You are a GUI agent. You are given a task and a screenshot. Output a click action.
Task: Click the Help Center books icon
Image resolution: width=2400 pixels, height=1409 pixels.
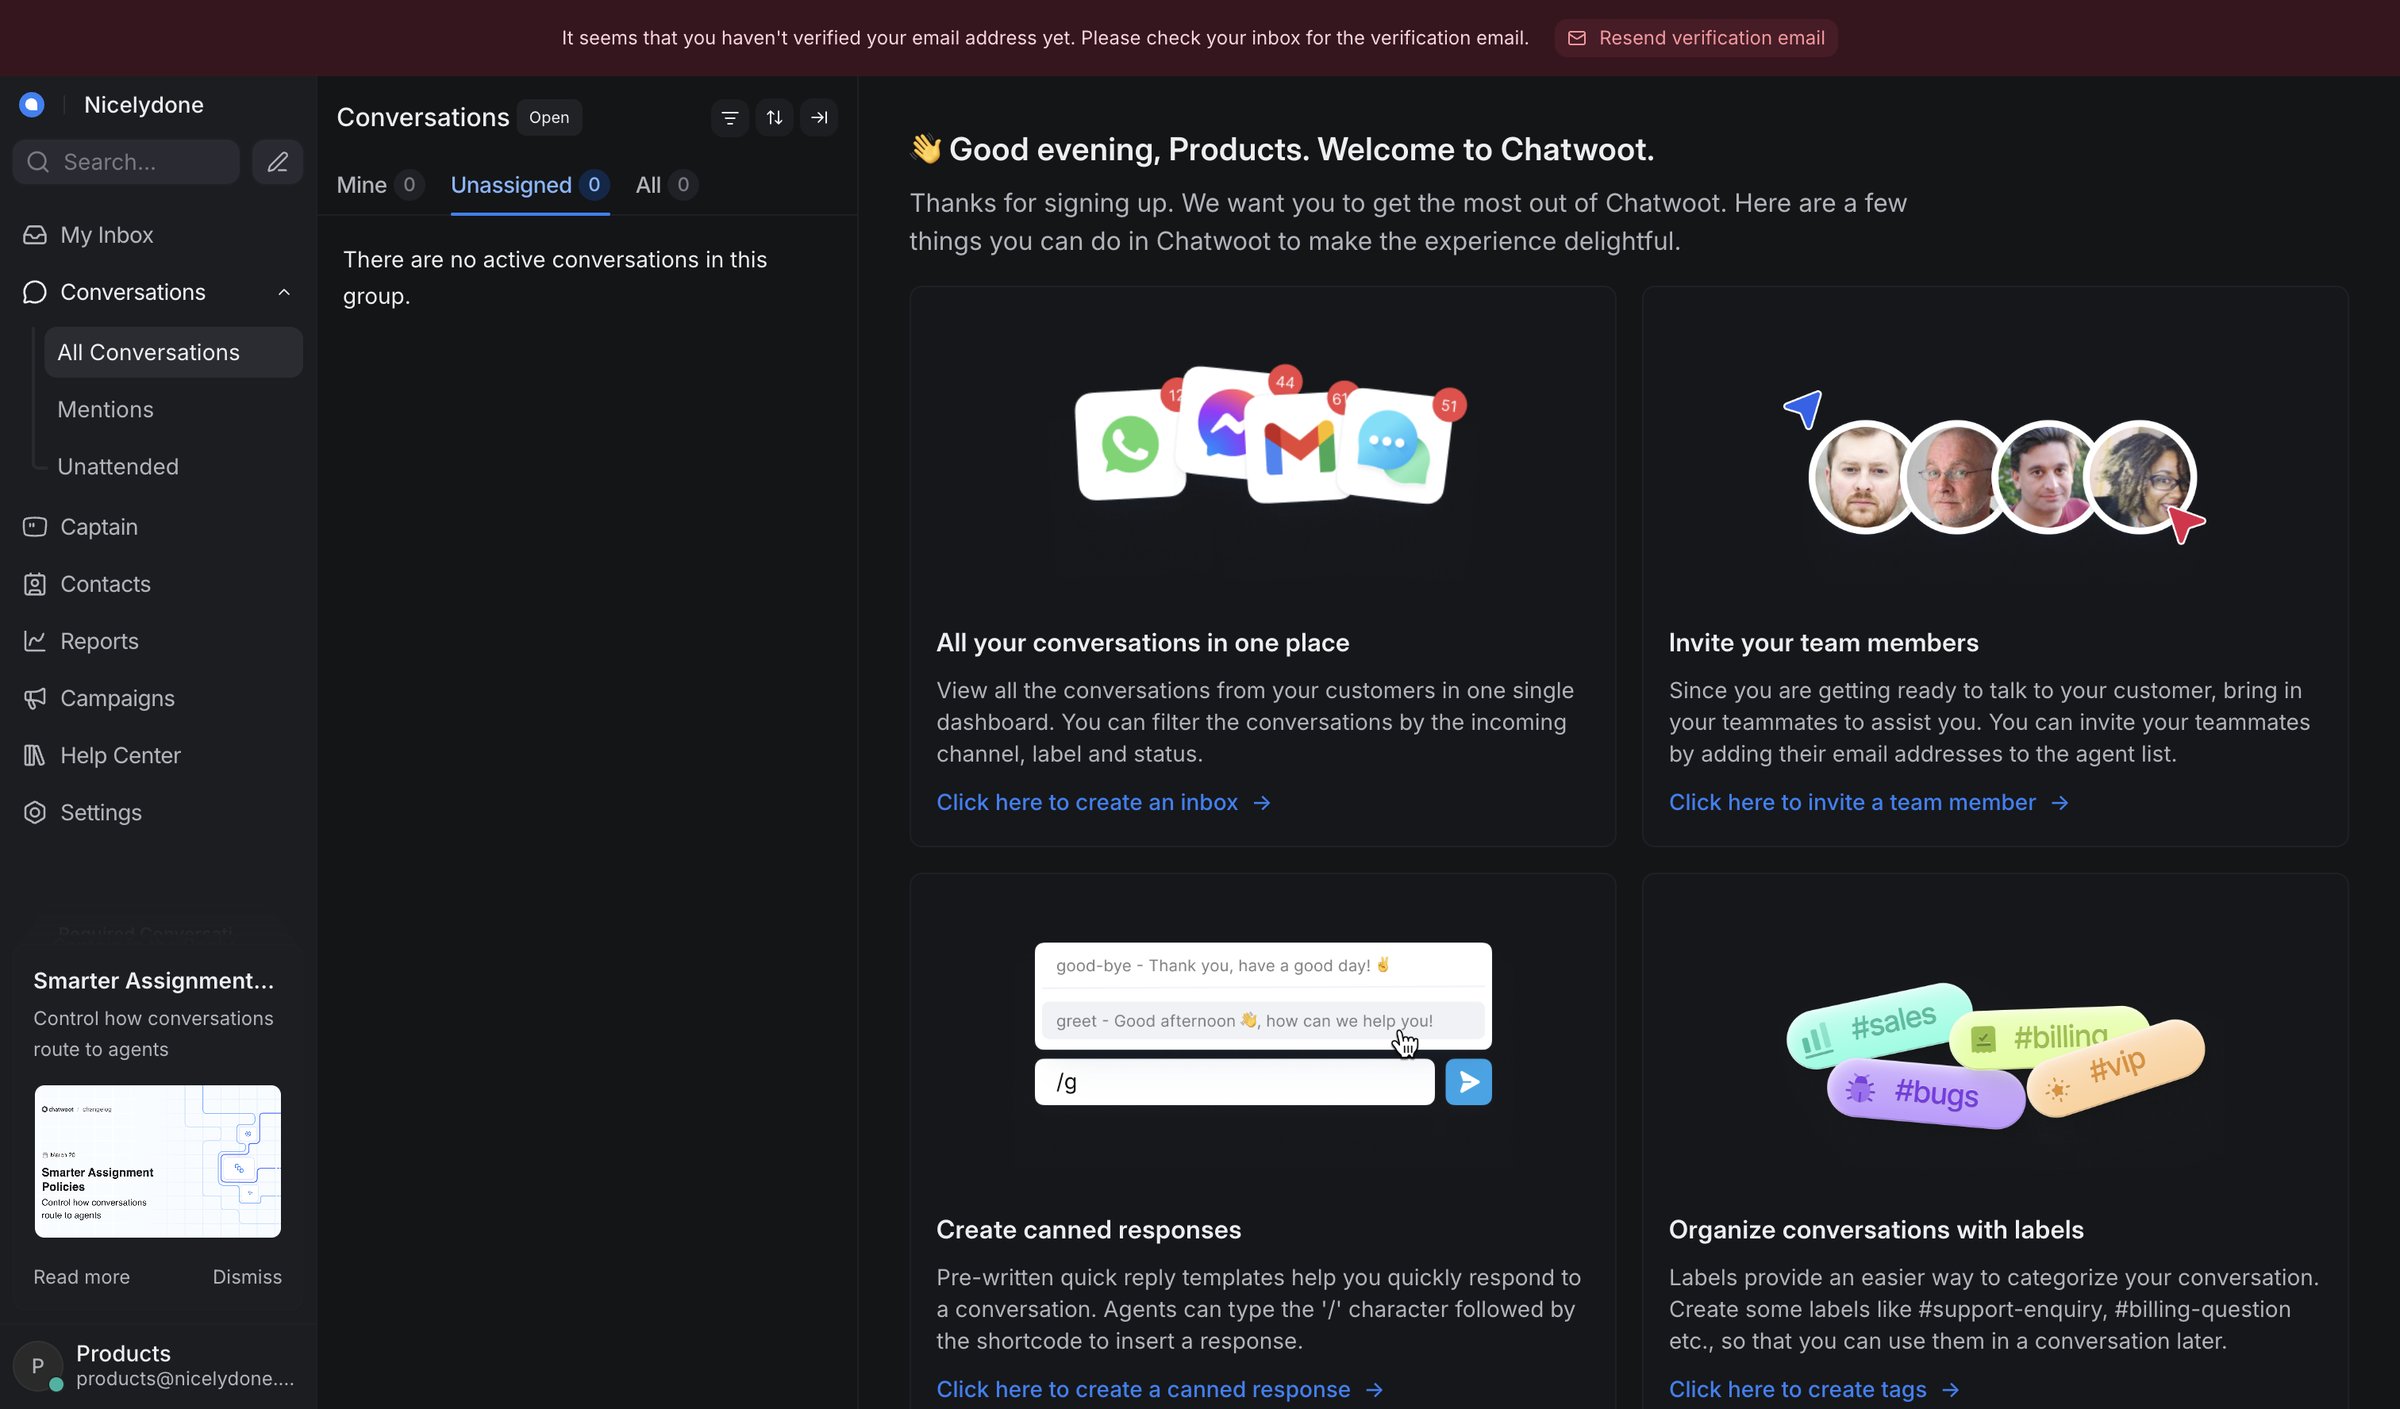35,755
